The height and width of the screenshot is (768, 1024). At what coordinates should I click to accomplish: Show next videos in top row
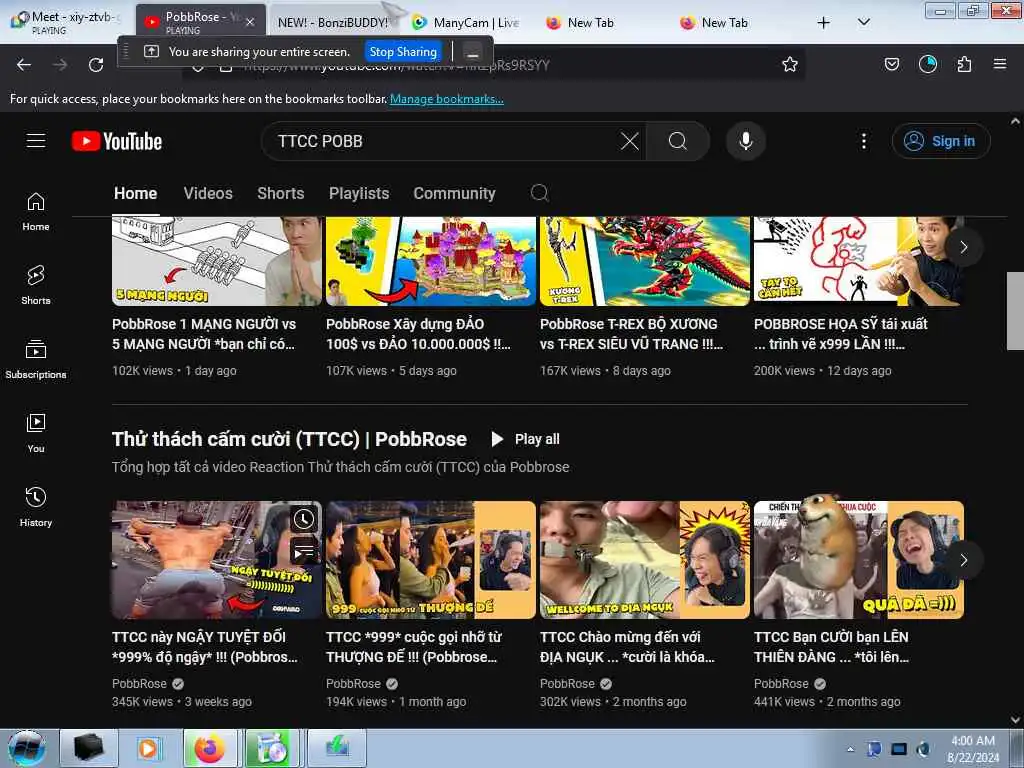click(963, 247)
